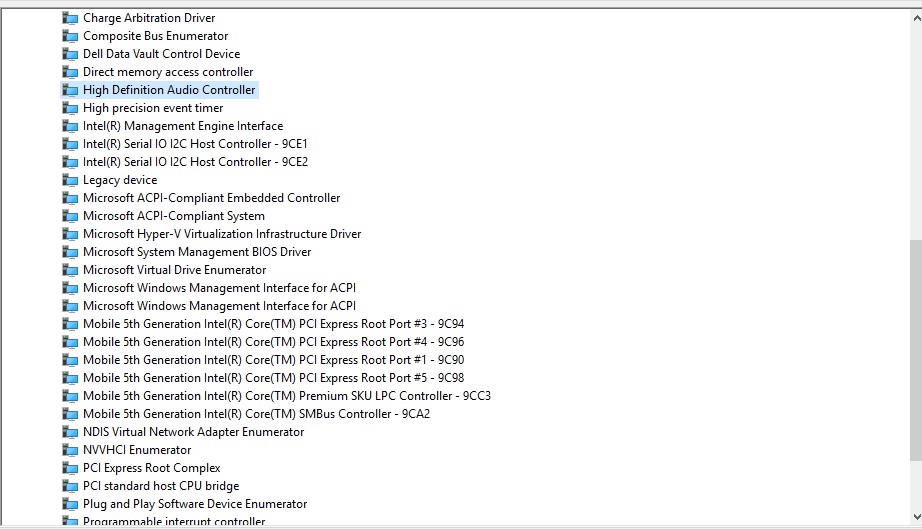
Task: Click icon for I2C Host Controller 9CE2
Action: 70,162
